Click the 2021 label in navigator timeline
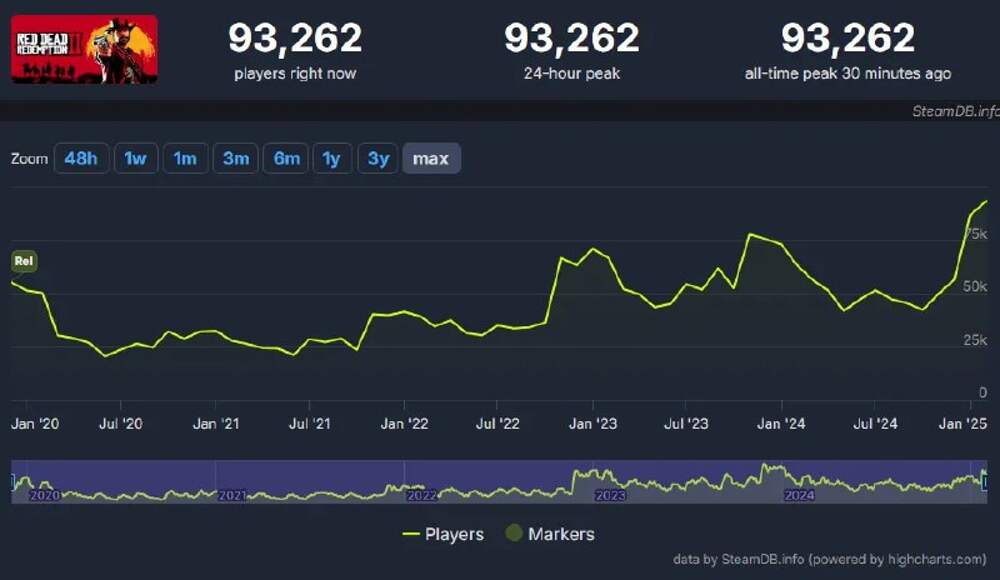The width and height of the screenshot is (1000, 580). pos(232,496)
